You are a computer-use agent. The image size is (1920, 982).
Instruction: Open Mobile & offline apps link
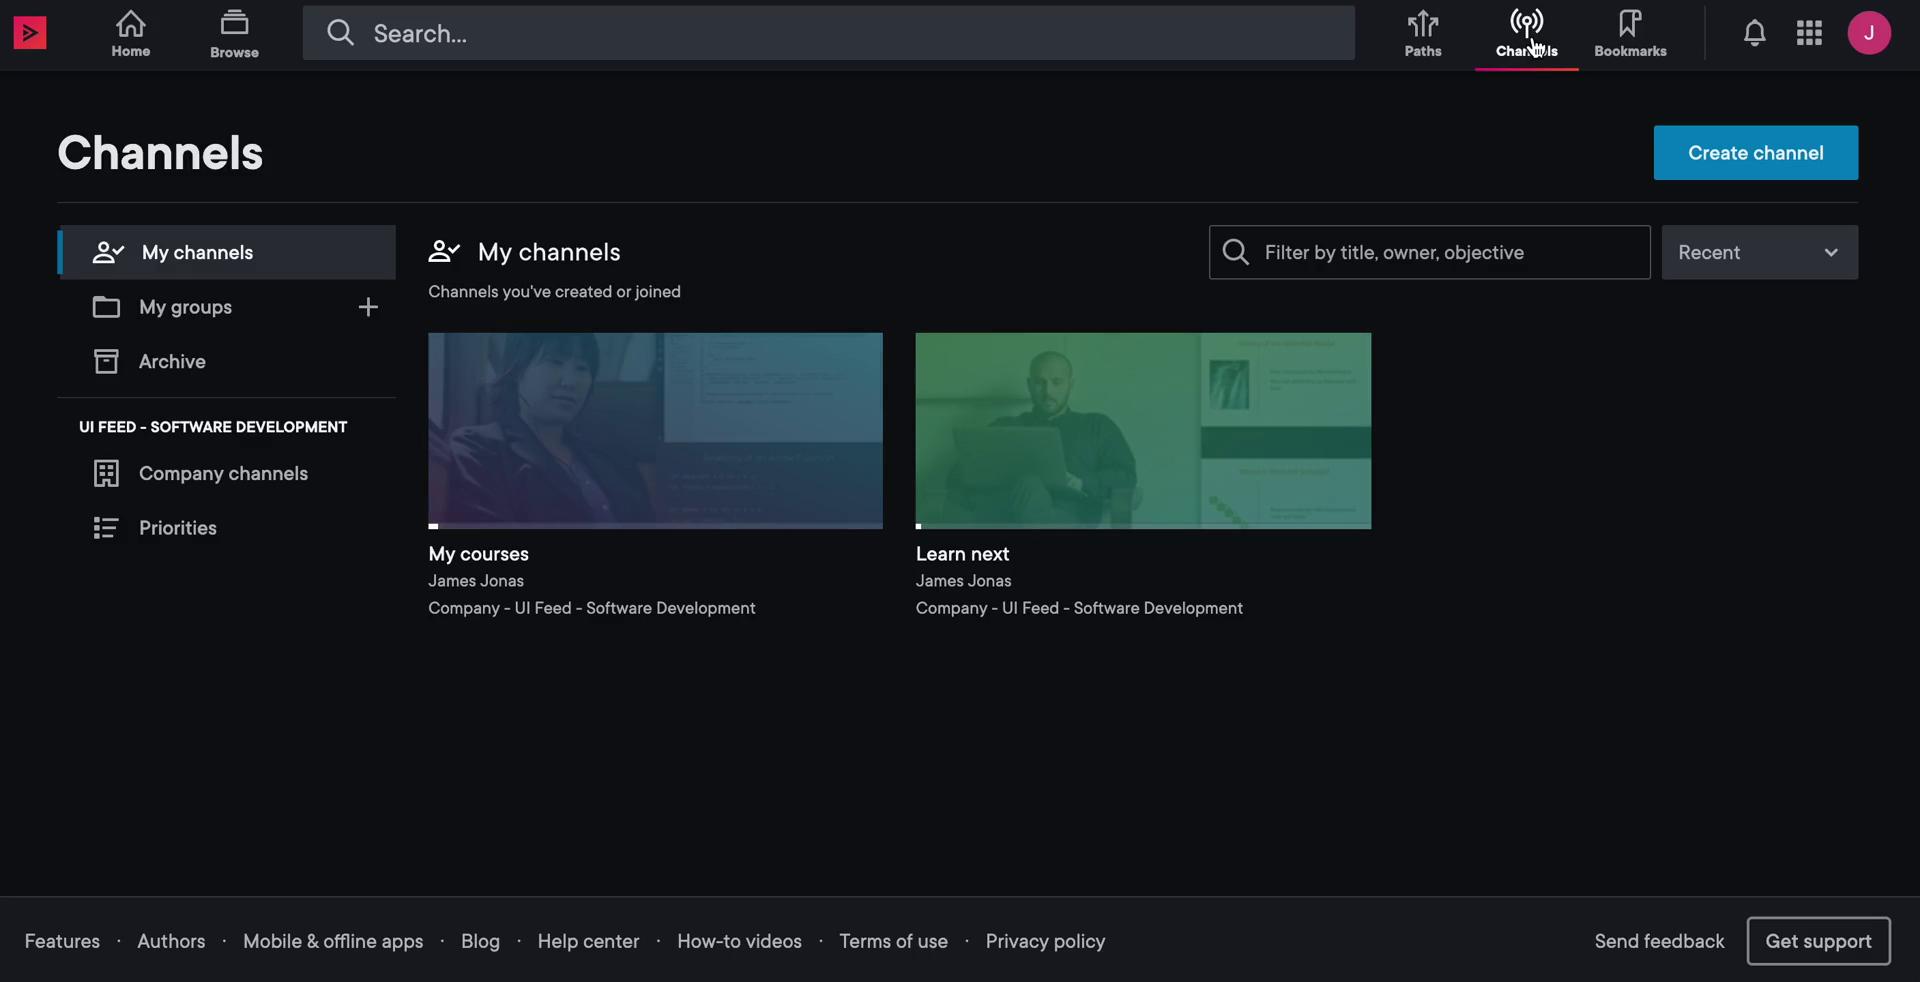333,941
